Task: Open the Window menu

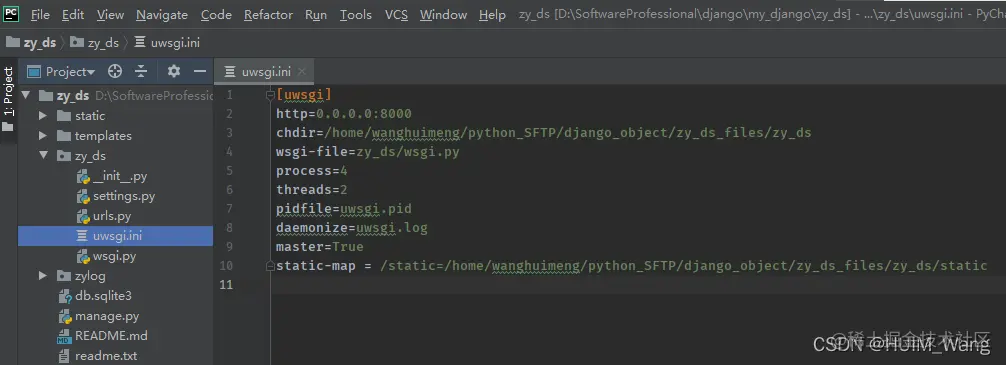Action: [x=443, y=15]
